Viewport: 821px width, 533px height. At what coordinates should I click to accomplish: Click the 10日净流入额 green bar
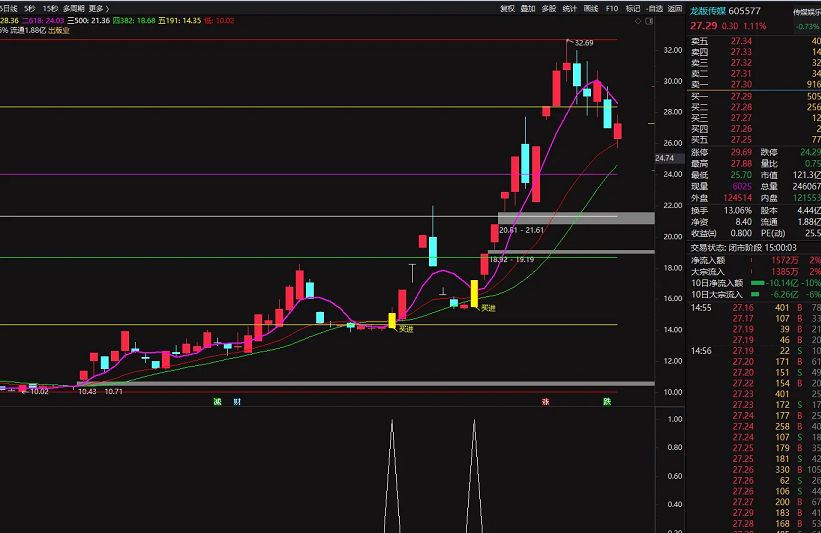point(757,283)
